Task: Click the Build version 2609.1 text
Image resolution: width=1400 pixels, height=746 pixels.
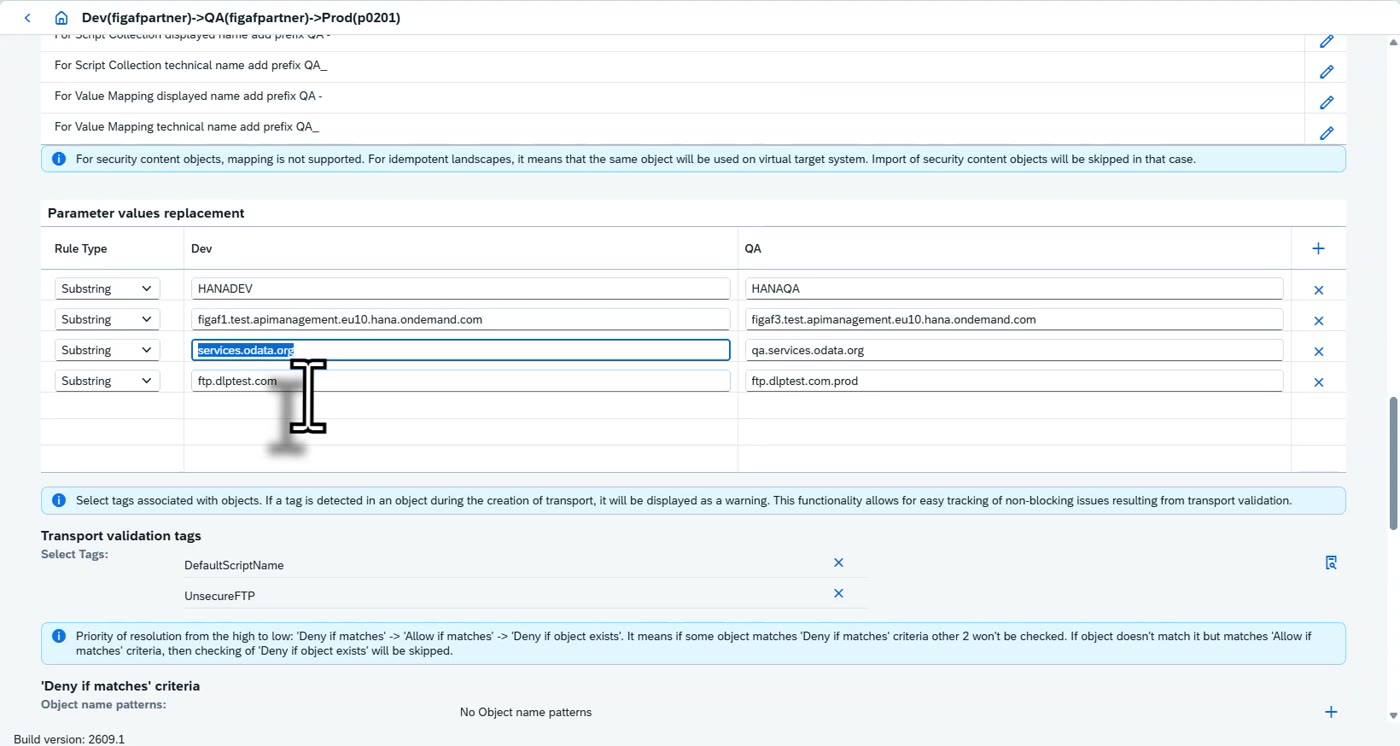Action: pyautogui.click(x=69, y=739)
